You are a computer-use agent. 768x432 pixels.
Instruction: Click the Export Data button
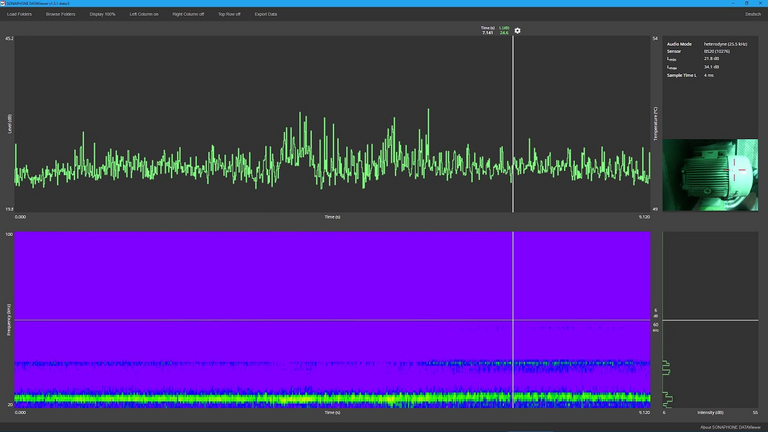click(x=266, y=14)
